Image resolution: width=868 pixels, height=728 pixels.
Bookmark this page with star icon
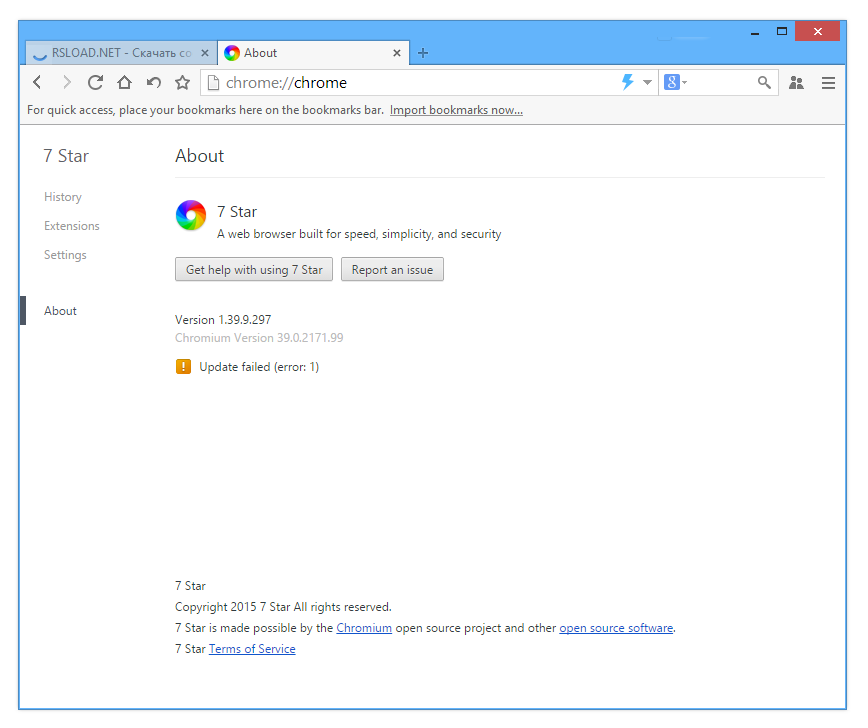click(x=183, y=82)
